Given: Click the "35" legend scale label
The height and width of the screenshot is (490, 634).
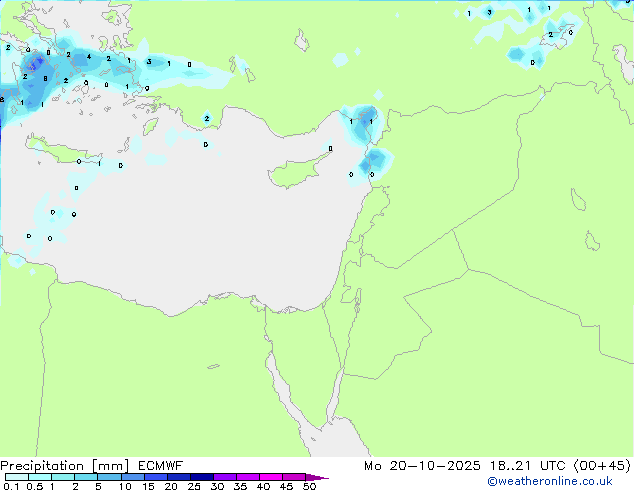Looking at the screenshot, I should tap(240, 486).
